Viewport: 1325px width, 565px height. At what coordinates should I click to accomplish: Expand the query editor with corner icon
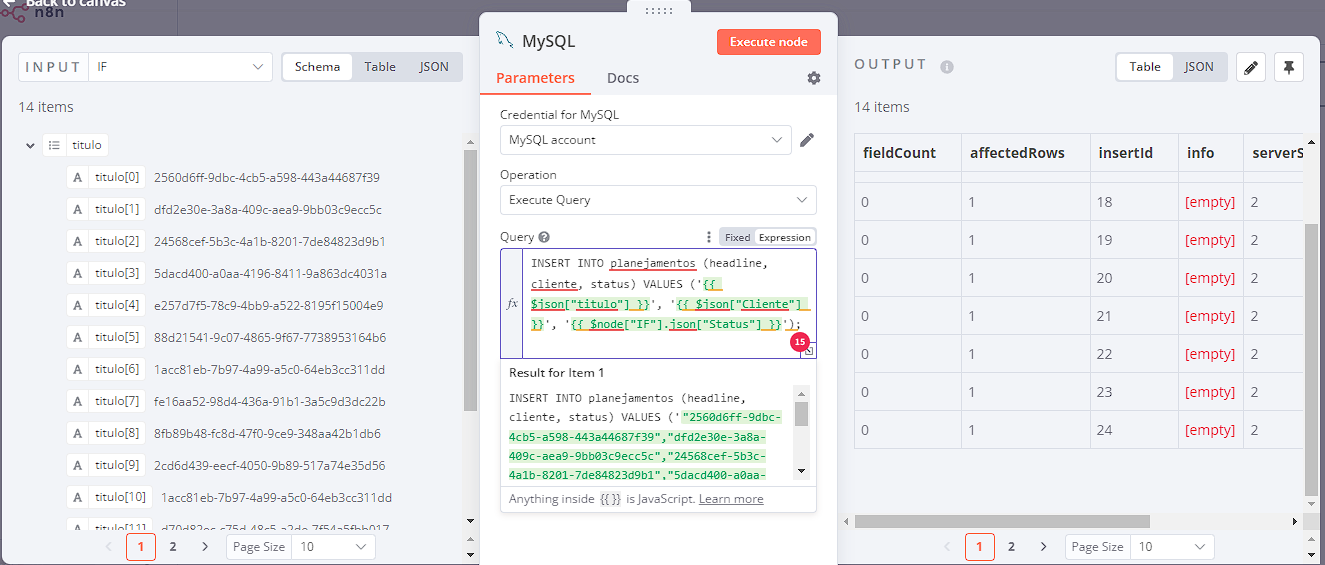(x=808, y=350)
